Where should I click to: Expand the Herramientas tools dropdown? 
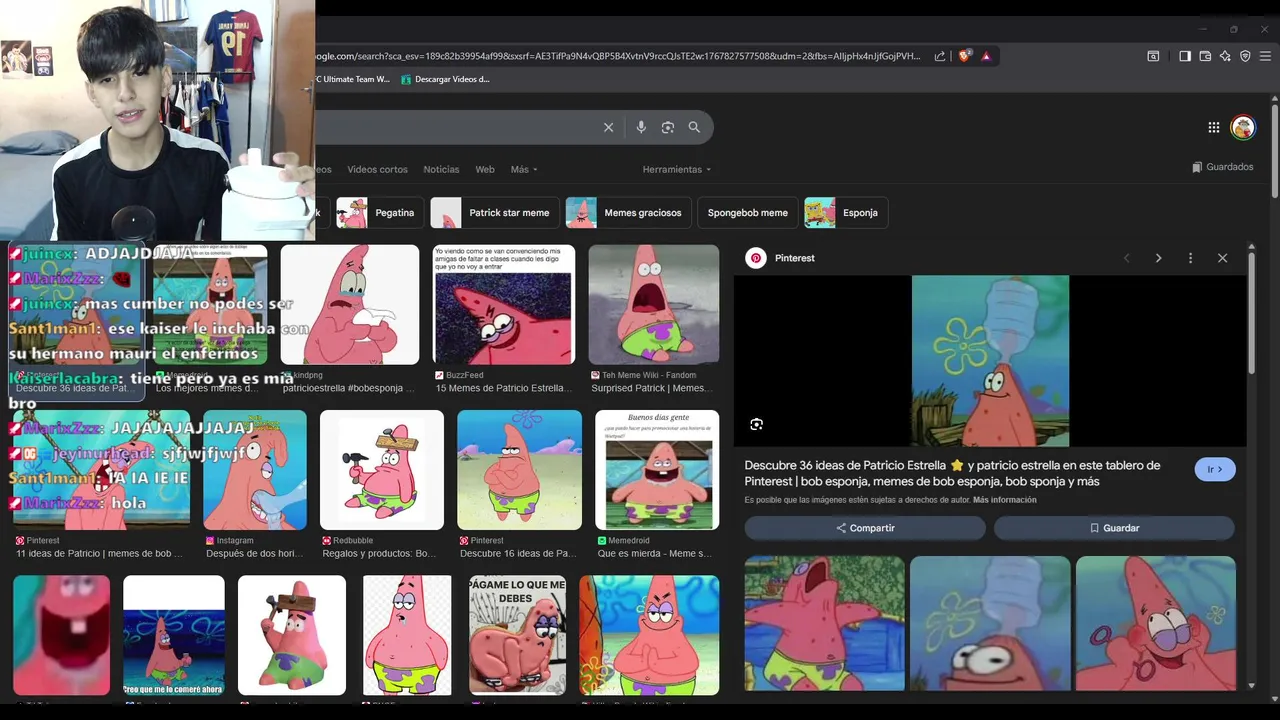[677, 169]
